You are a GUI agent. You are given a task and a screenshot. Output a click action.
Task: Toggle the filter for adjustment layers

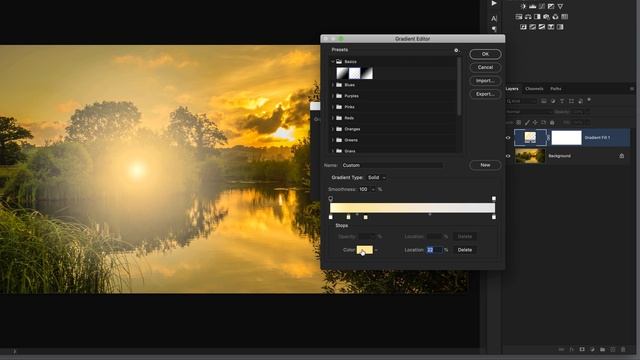(553, 101)
